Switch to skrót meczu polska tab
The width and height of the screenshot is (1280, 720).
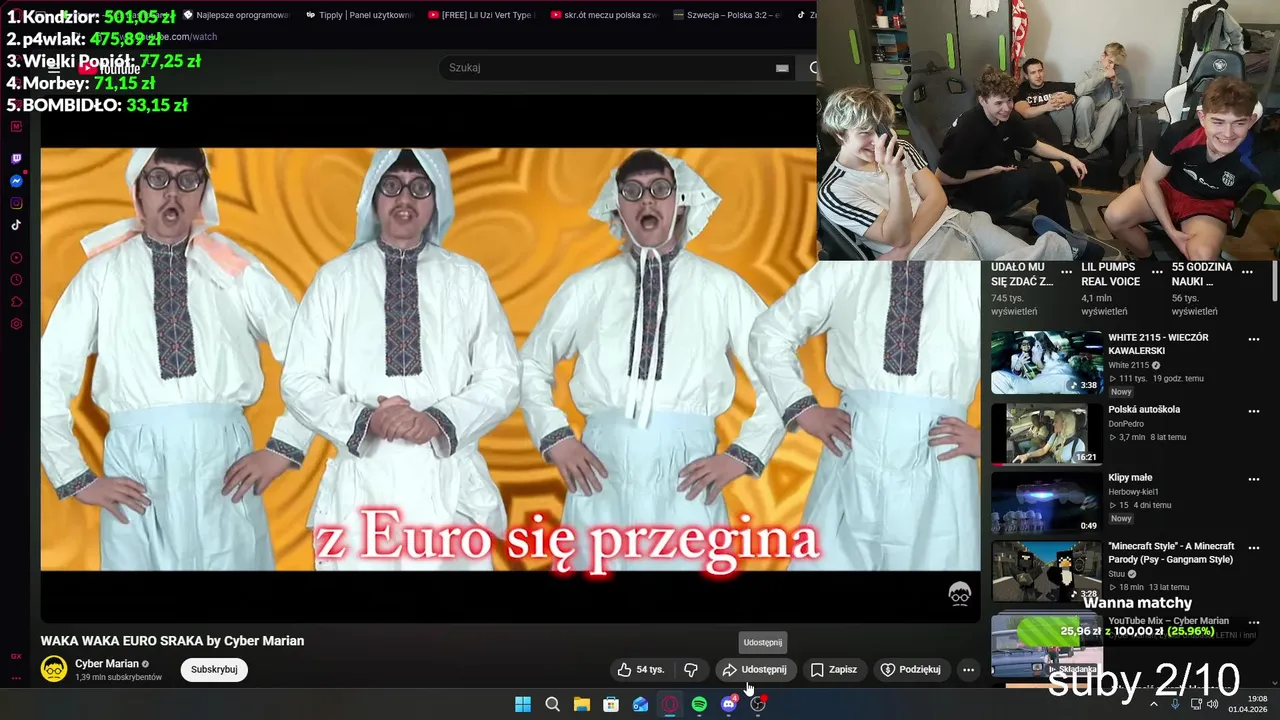click(603, 15)
